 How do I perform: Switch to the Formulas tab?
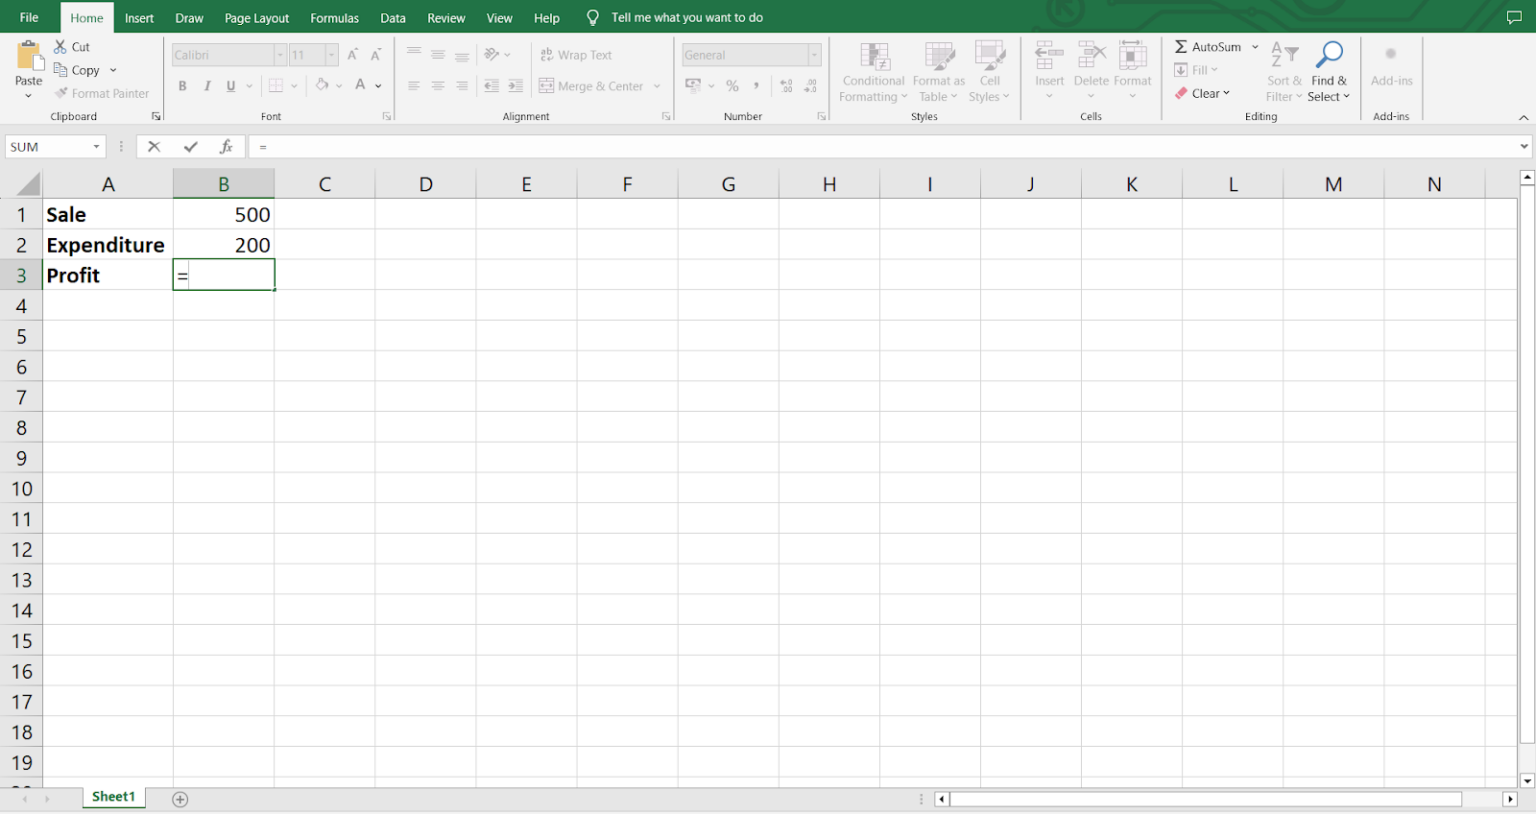pos(334,17)
